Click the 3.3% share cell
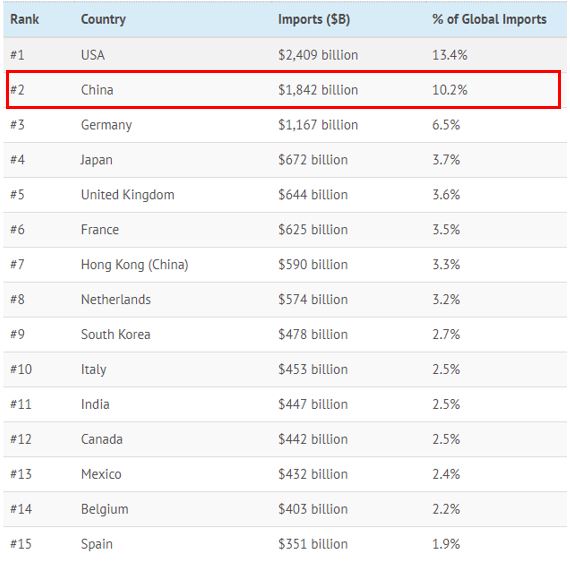 tap(446, 265)
